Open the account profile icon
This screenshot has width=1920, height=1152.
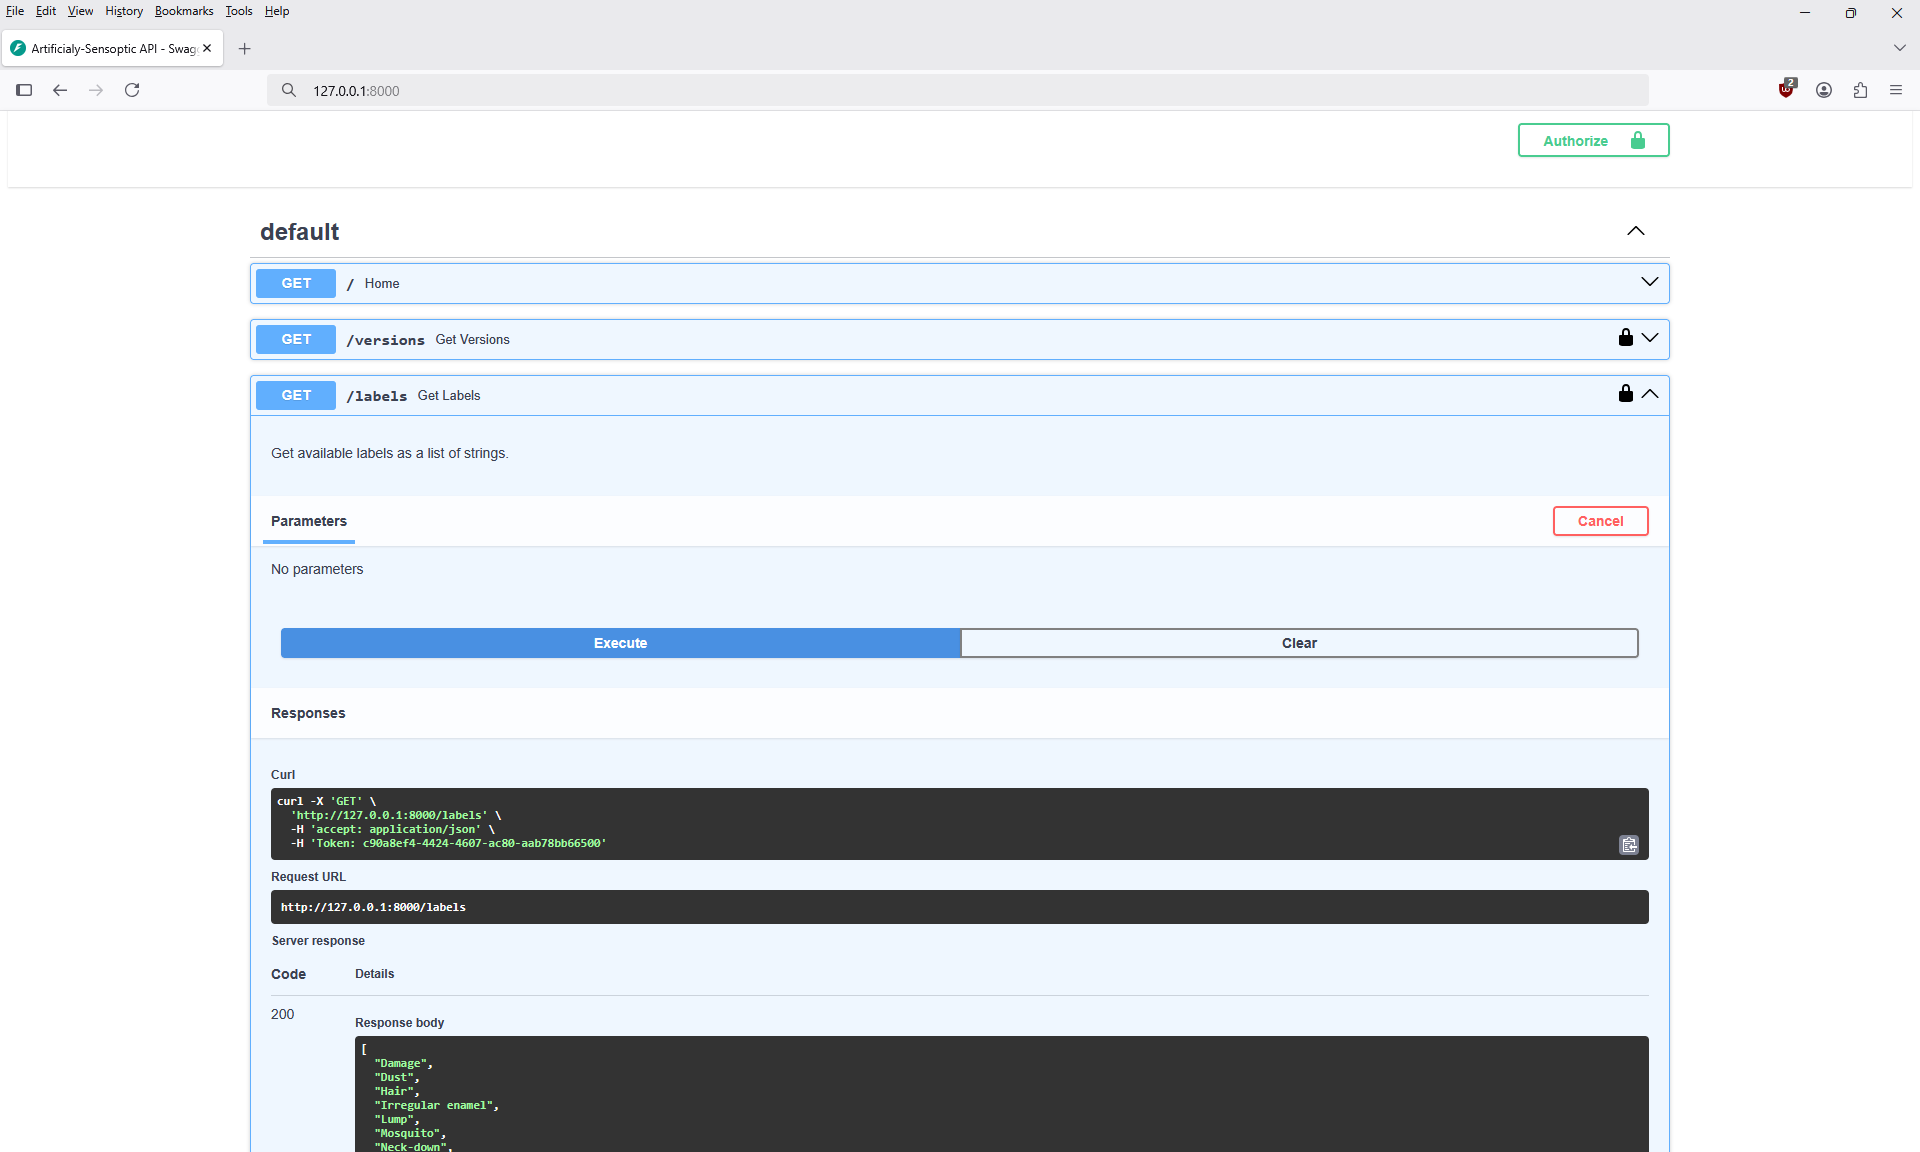click(1824, 90)
